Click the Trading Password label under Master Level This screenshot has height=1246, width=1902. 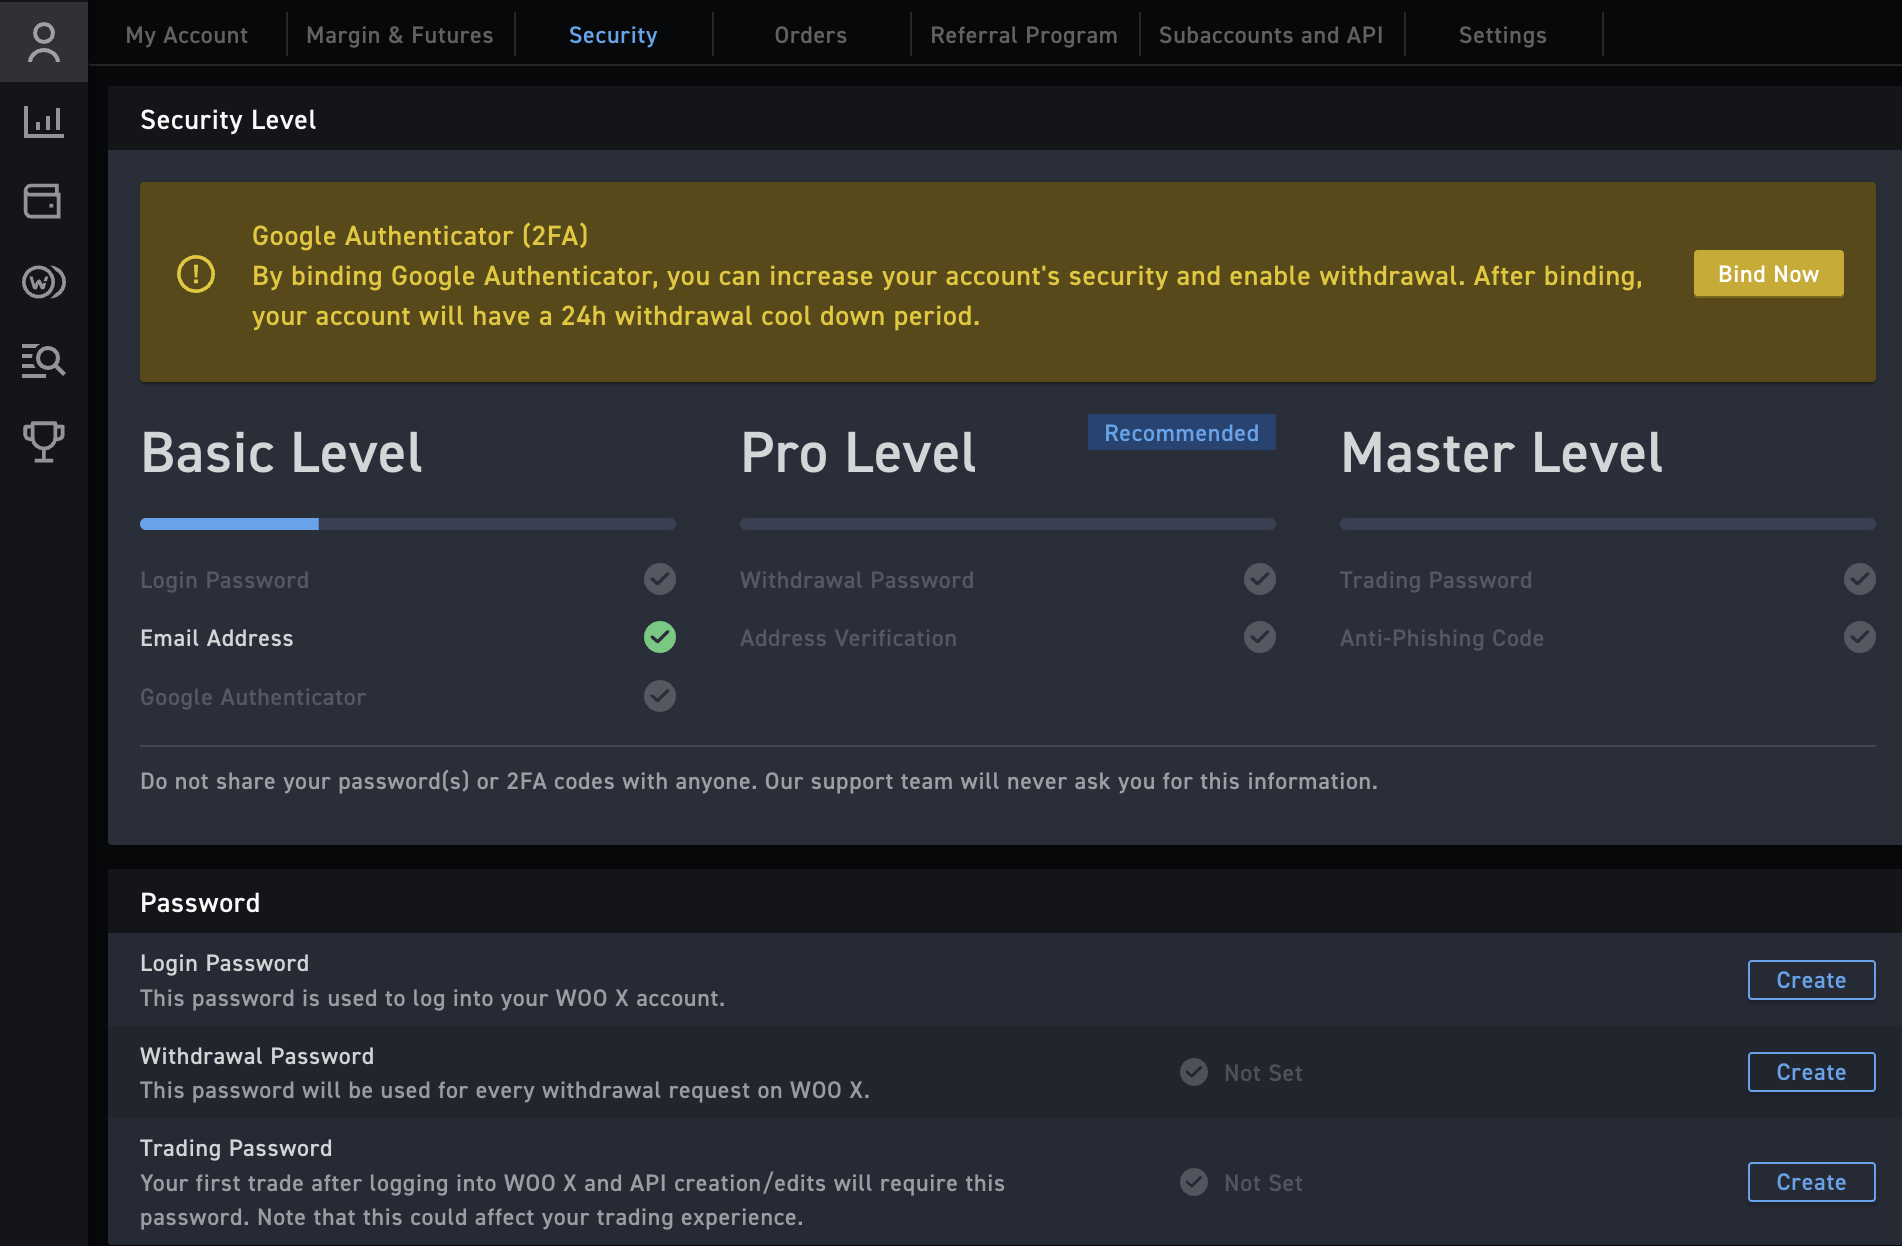pyautogui.click(x=1436, y=580)
